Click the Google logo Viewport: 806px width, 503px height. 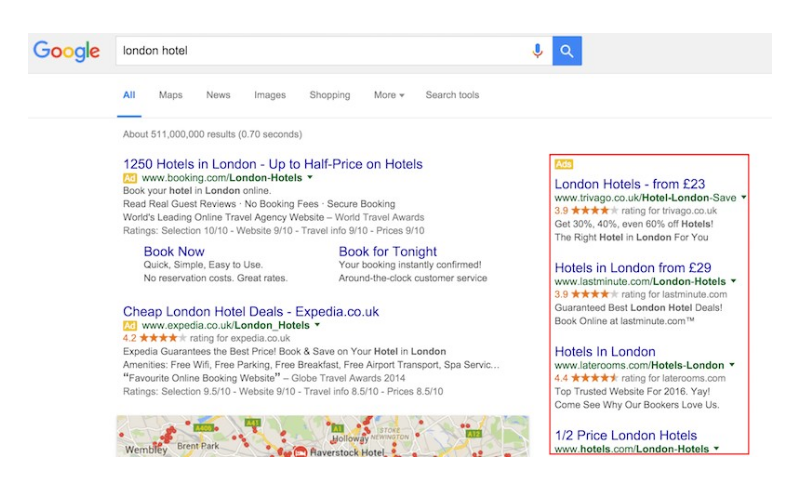tap(67, 51)
